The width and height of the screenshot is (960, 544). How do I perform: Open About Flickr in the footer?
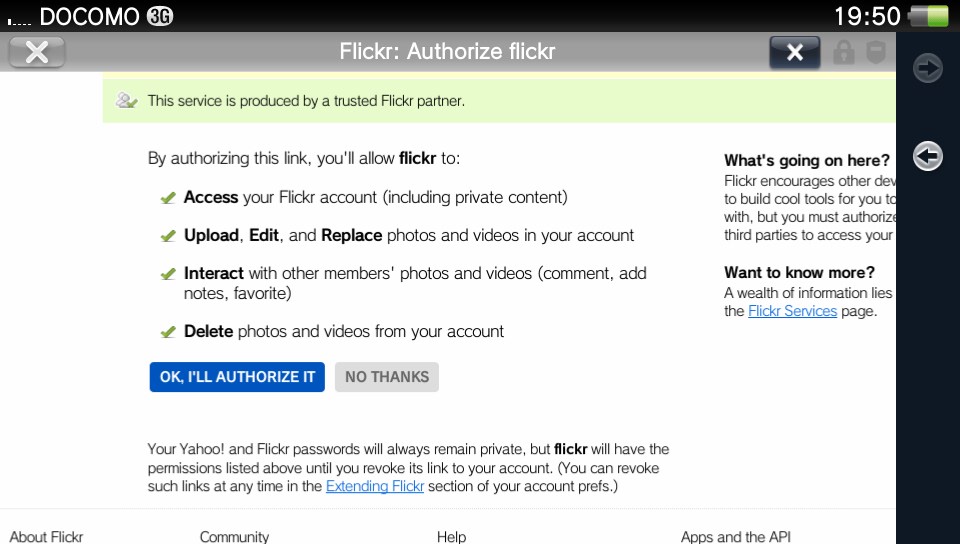[x=47, y=537]
